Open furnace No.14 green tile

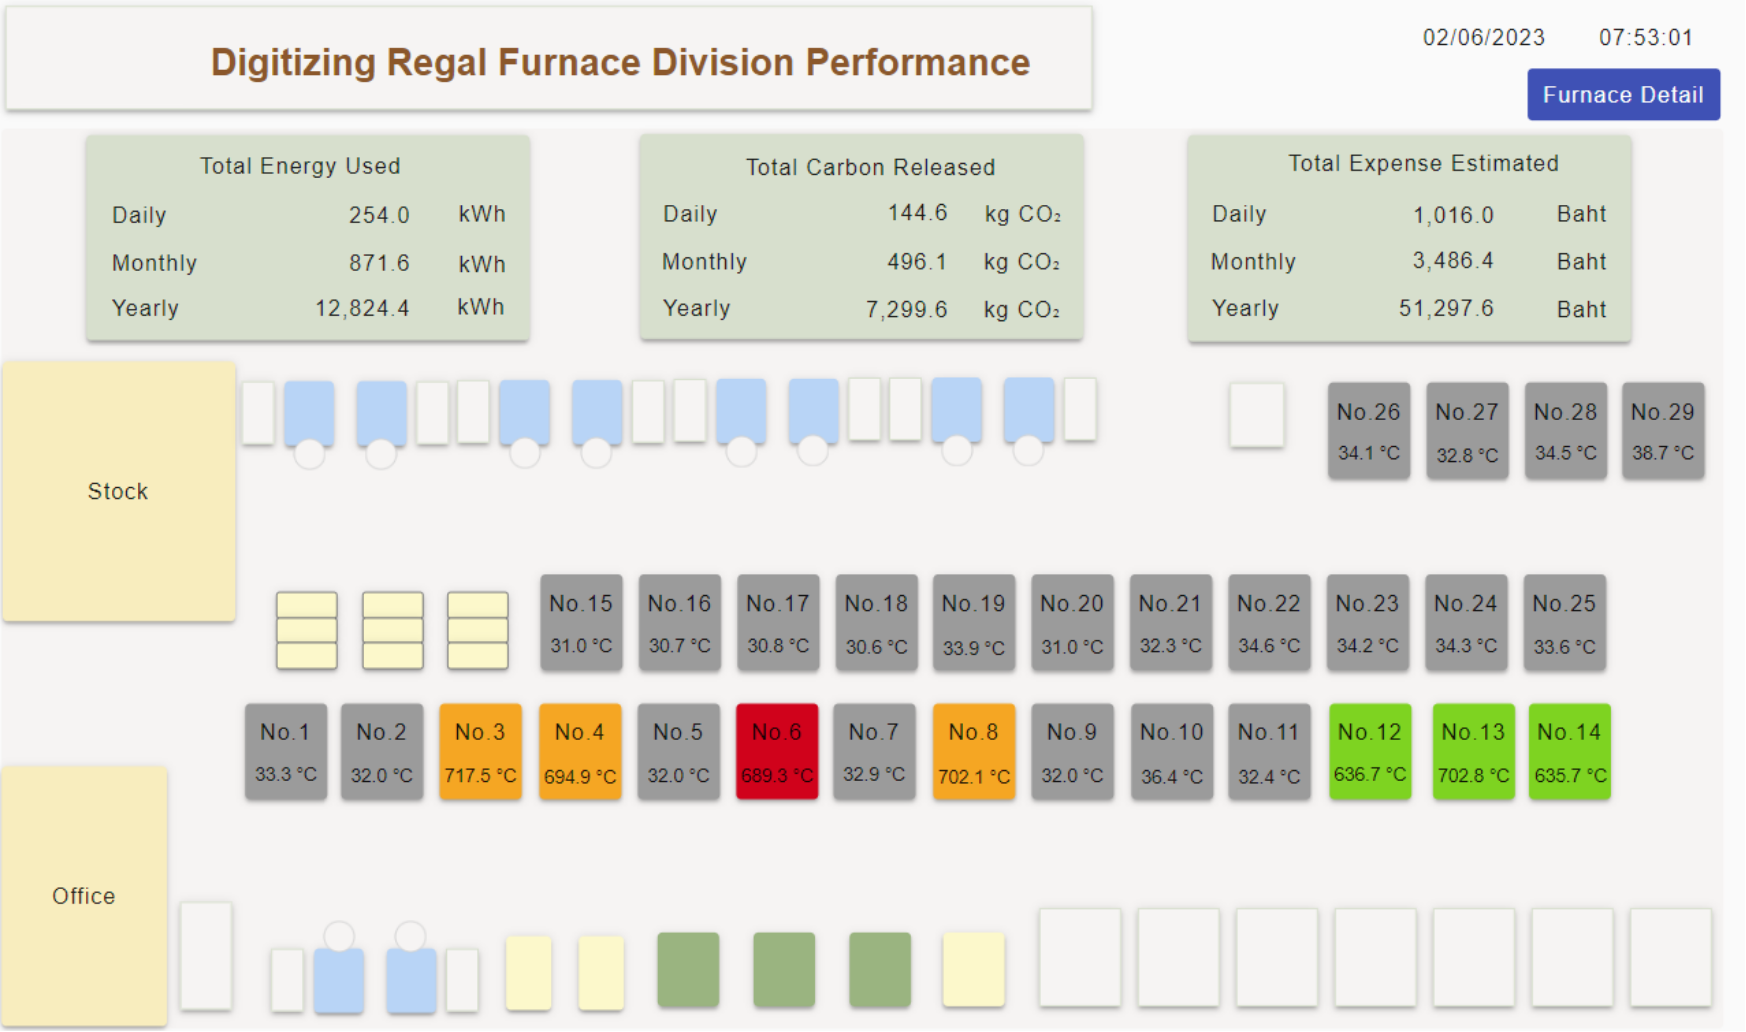point(1569,752)
